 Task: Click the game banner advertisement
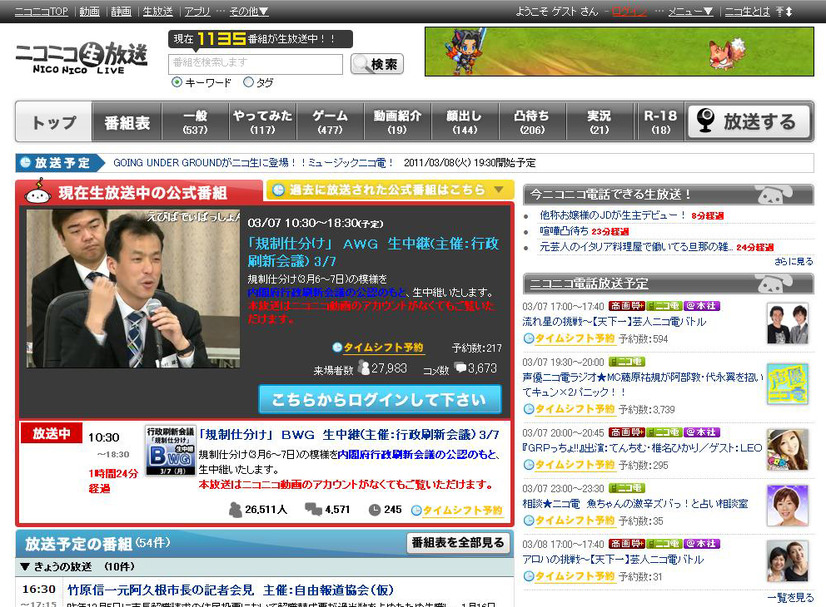620,52
